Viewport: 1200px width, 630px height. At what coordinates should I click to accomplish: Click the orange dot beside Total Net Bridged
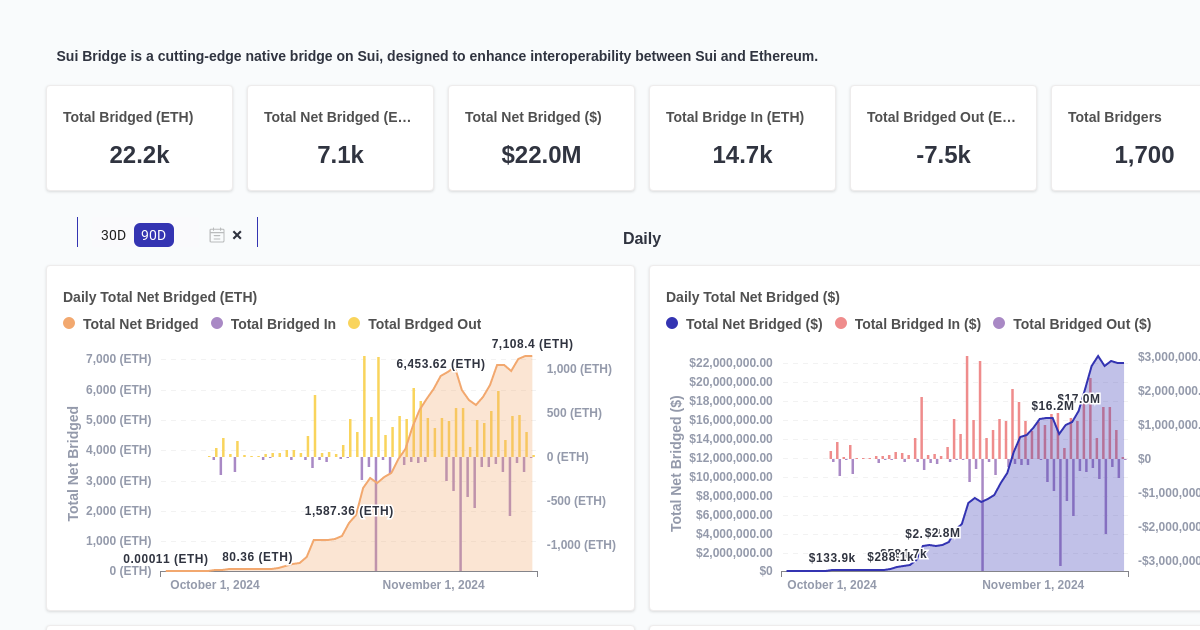click(x=69, y=323)
